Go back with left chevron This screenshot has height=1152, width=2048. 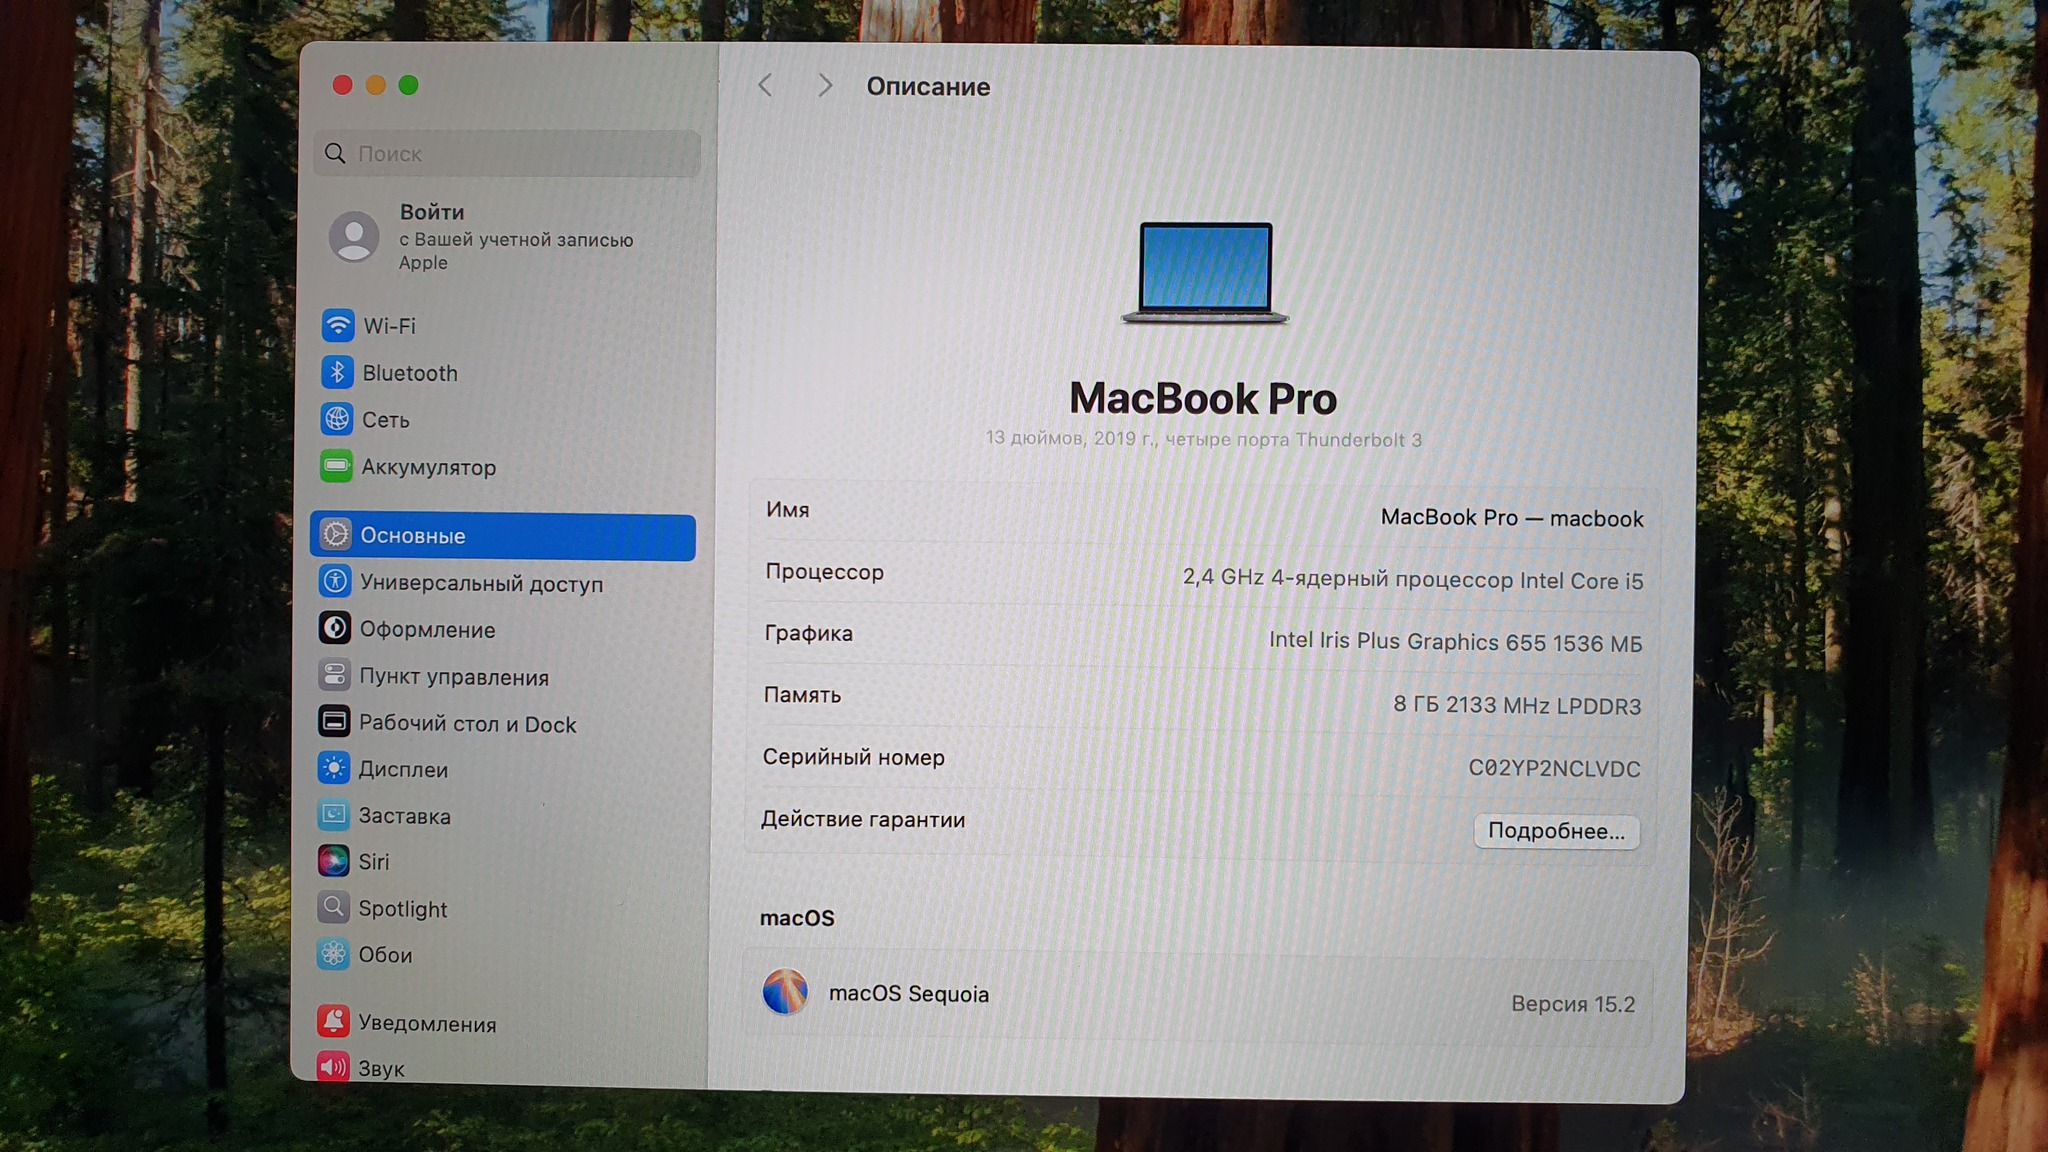766,86
